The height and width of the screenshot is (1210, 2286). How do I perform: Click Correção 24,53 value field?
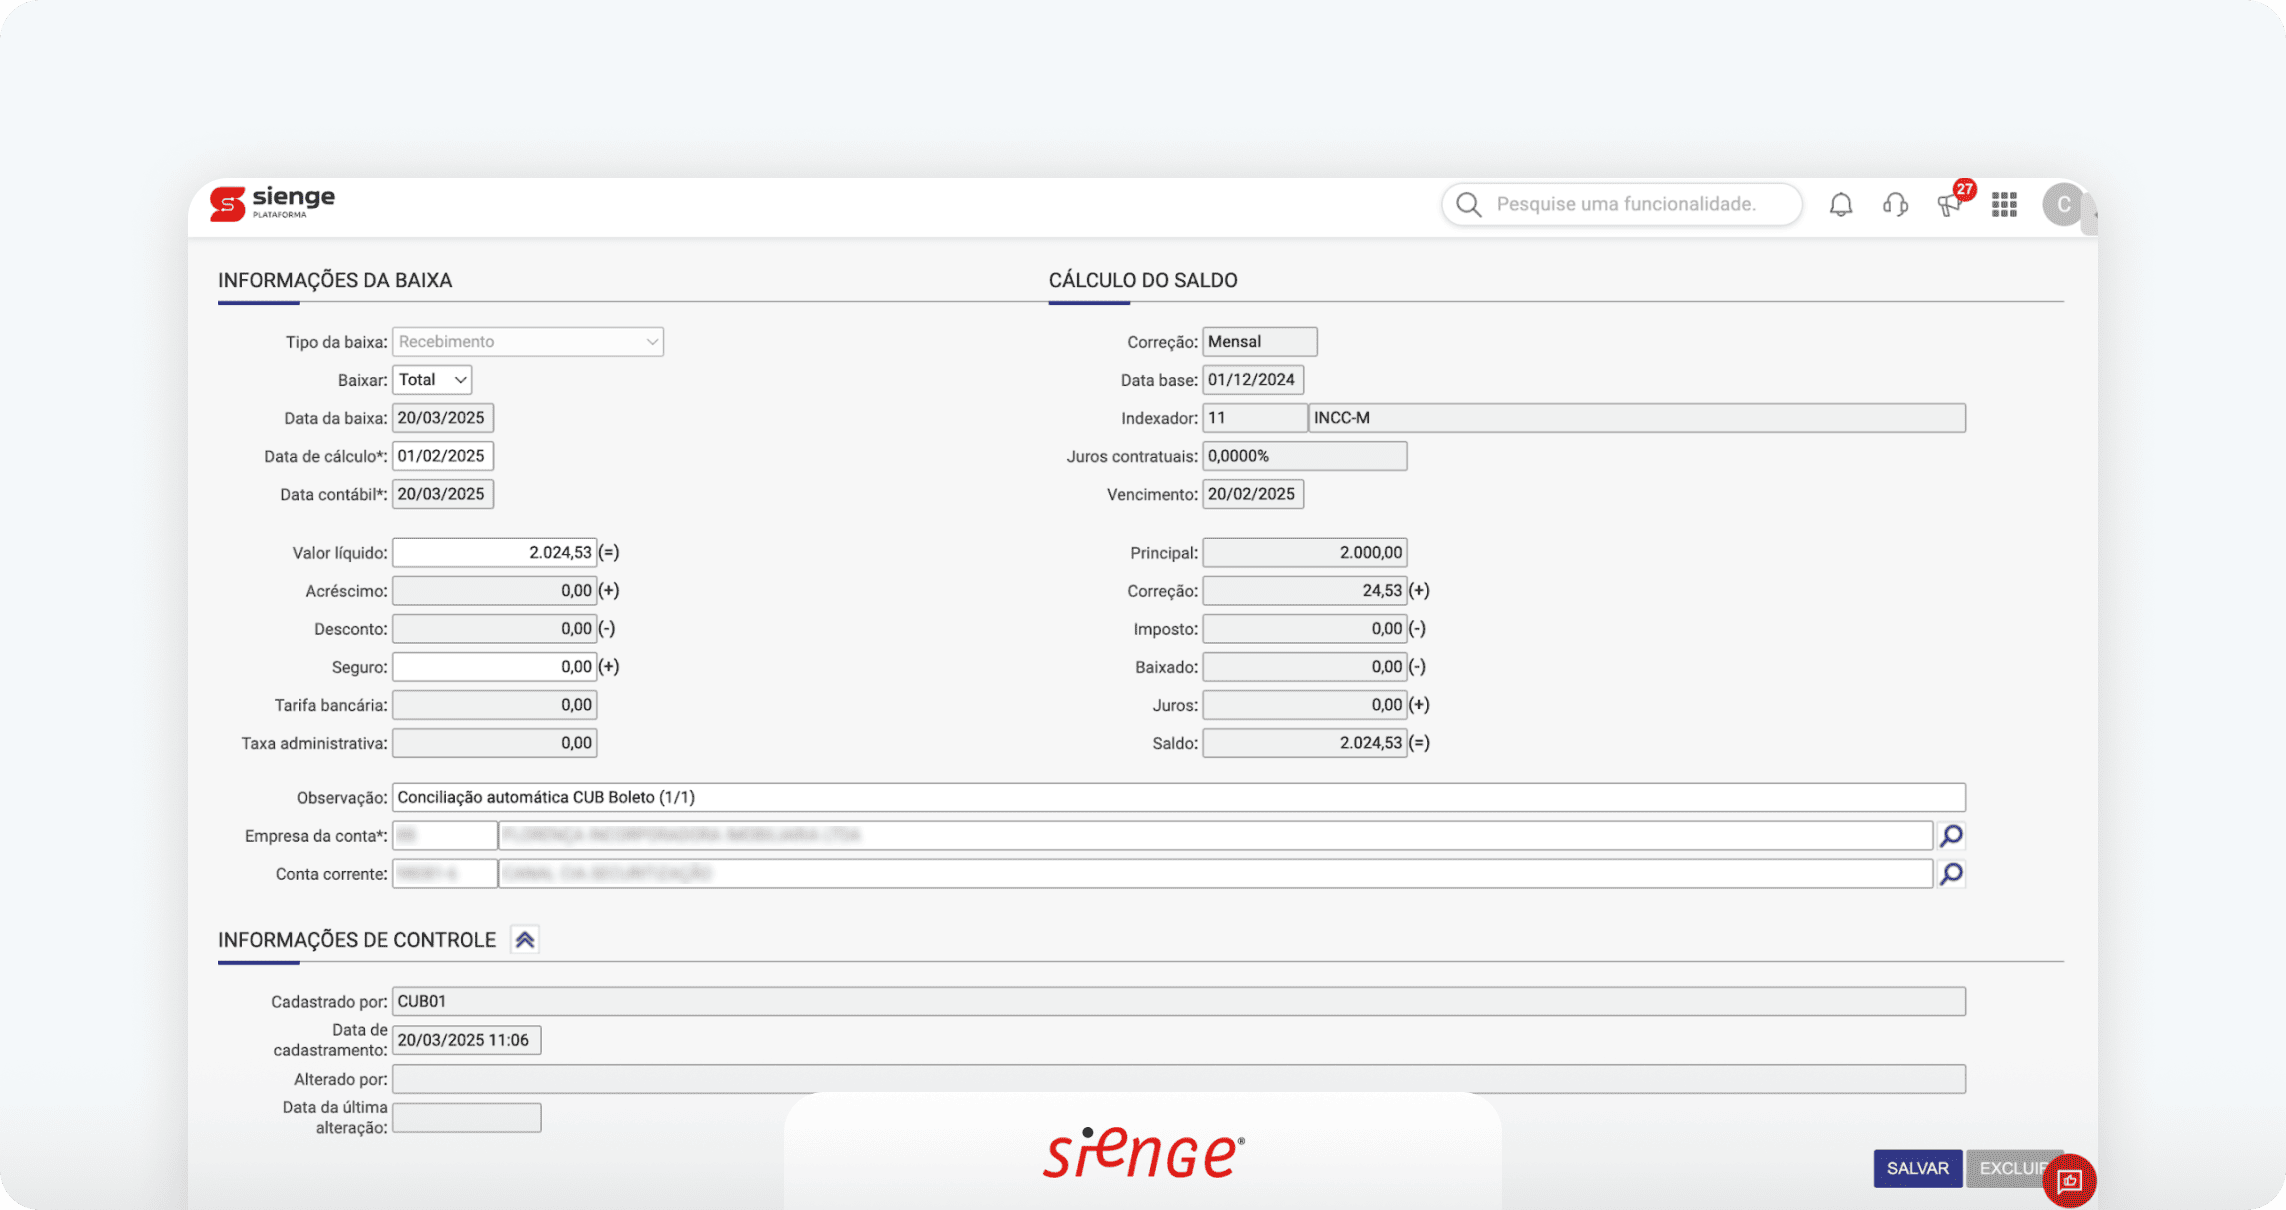(x=1304, y=590)
